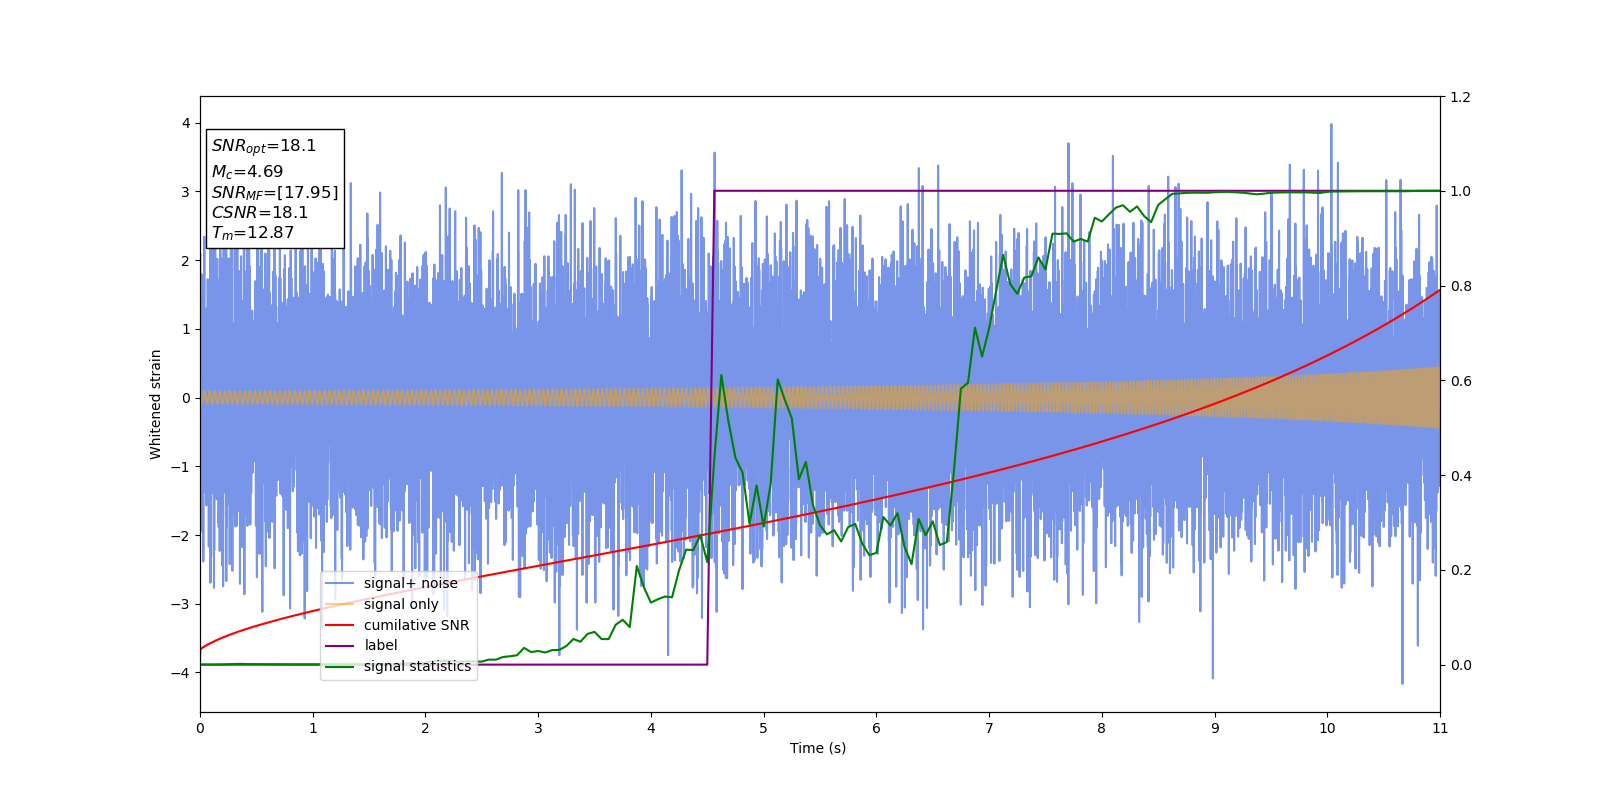Click the SNRMF=[17.95] annotation text

(275, 192)
